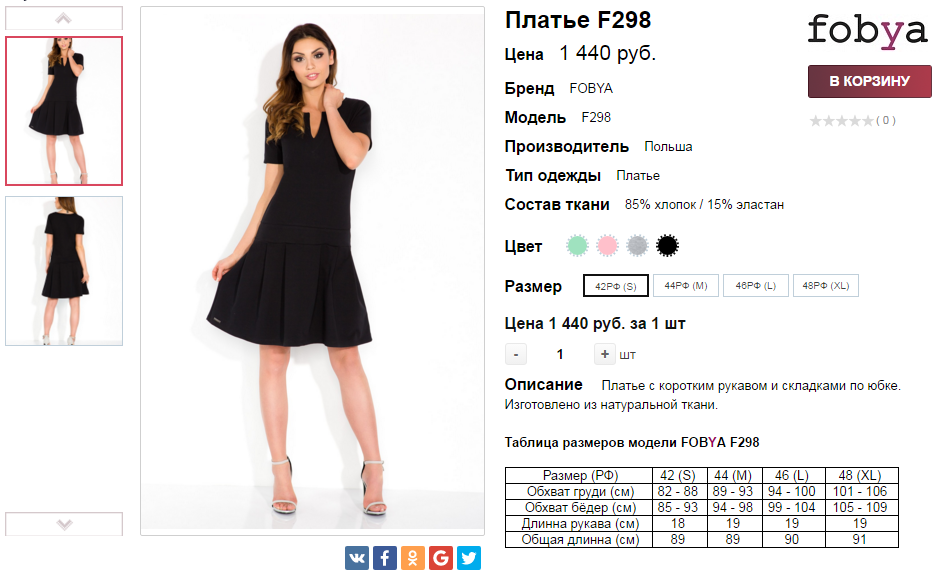The image size is (945, 576).
Task: Click the star rating under the cart button
Action: click(x=841, y=121)
